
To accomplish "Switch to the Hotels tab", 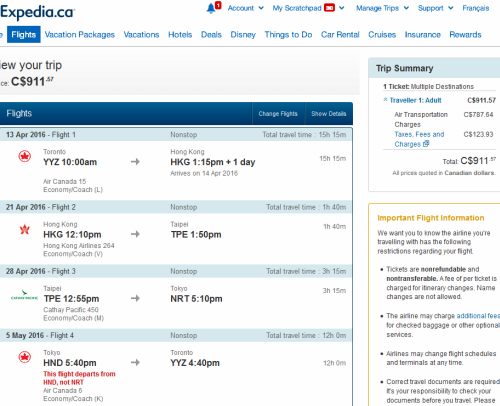I will pos(180,35).
